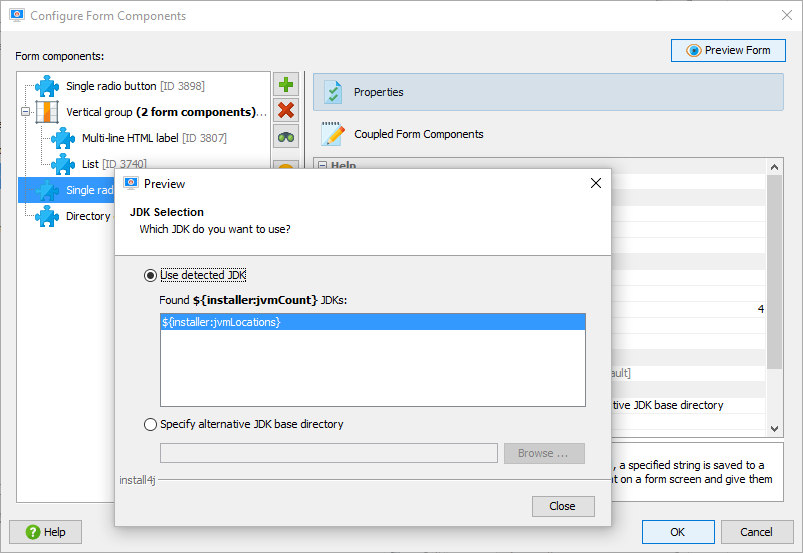Collapse the Vertical group tree node
Screen dimensions: 803x553
coord(25,112)
